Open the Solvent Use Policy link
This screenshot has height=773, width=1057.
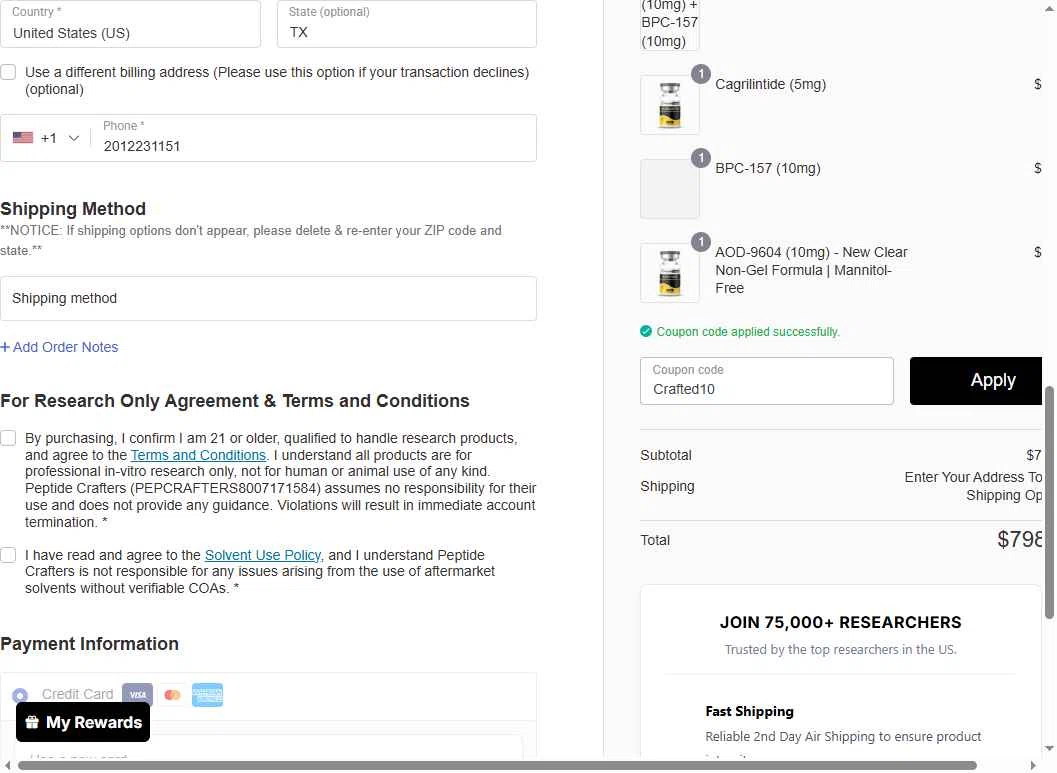(x=263, y=555)
